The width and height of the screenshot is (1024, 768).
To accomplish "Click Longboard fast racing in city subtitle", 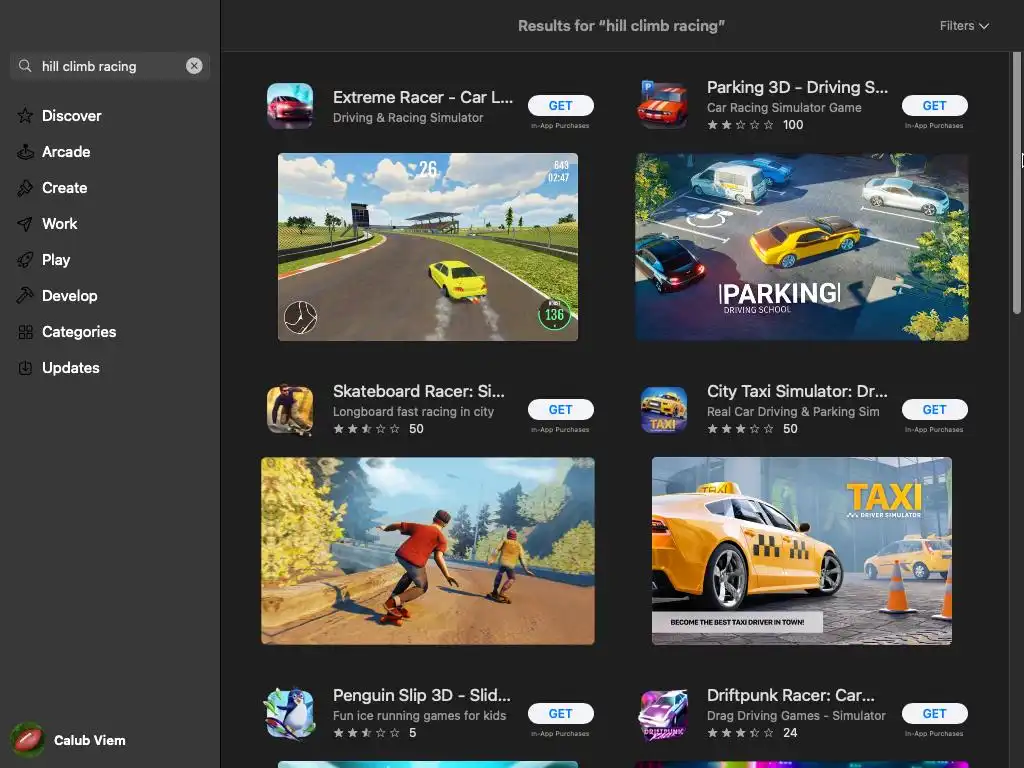I will point(413,412).
